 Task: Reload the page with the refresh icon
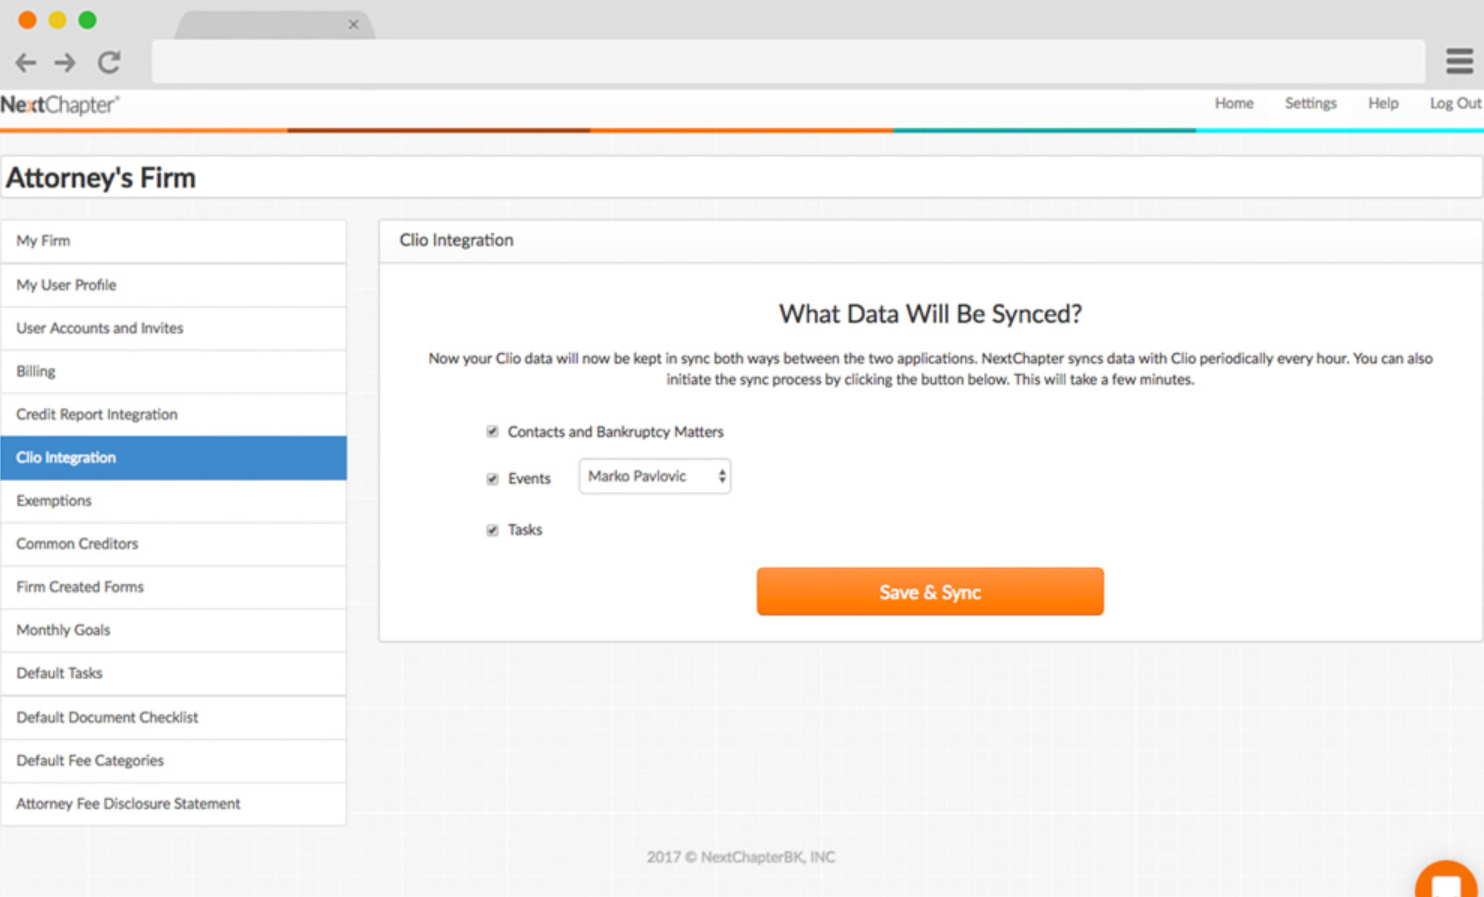pyautogui.click(x=109, y=63)
